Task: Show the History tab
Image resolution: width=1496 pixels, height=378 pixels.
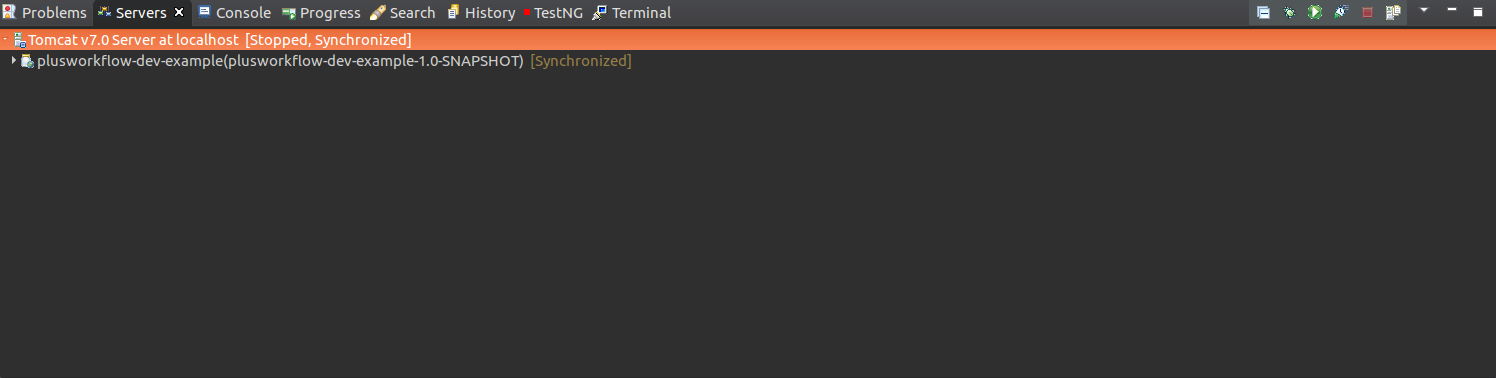Action: [x=481, y=13]
